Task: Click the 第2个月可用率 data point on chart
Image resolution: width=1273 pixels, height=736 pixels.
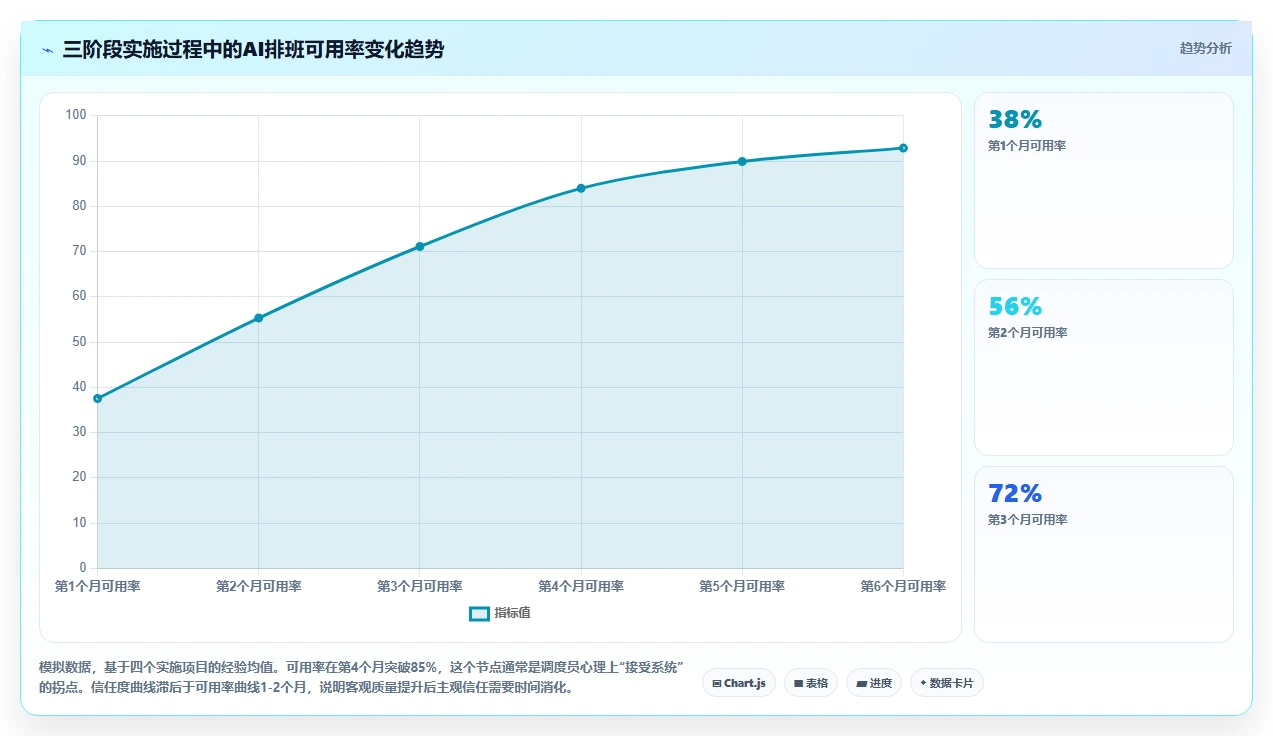Action: point(258,318)
